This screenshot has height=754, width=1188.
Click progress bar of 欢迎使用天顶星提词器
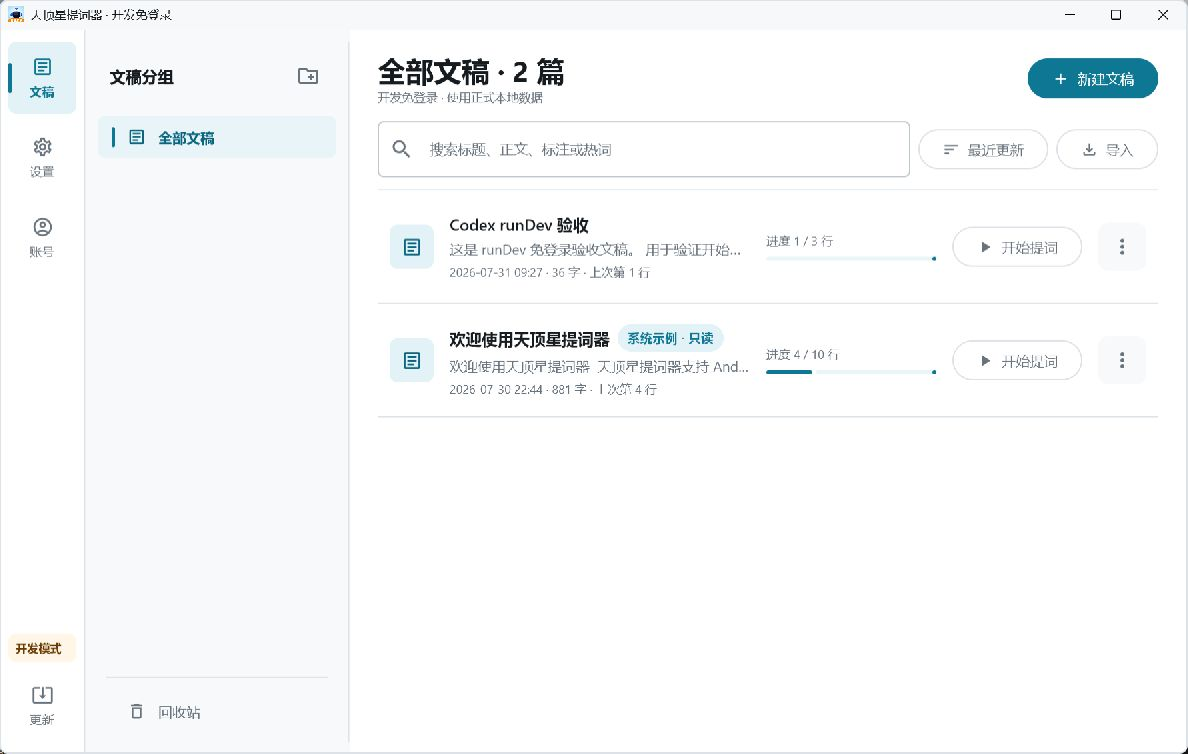tap(851, 372)
